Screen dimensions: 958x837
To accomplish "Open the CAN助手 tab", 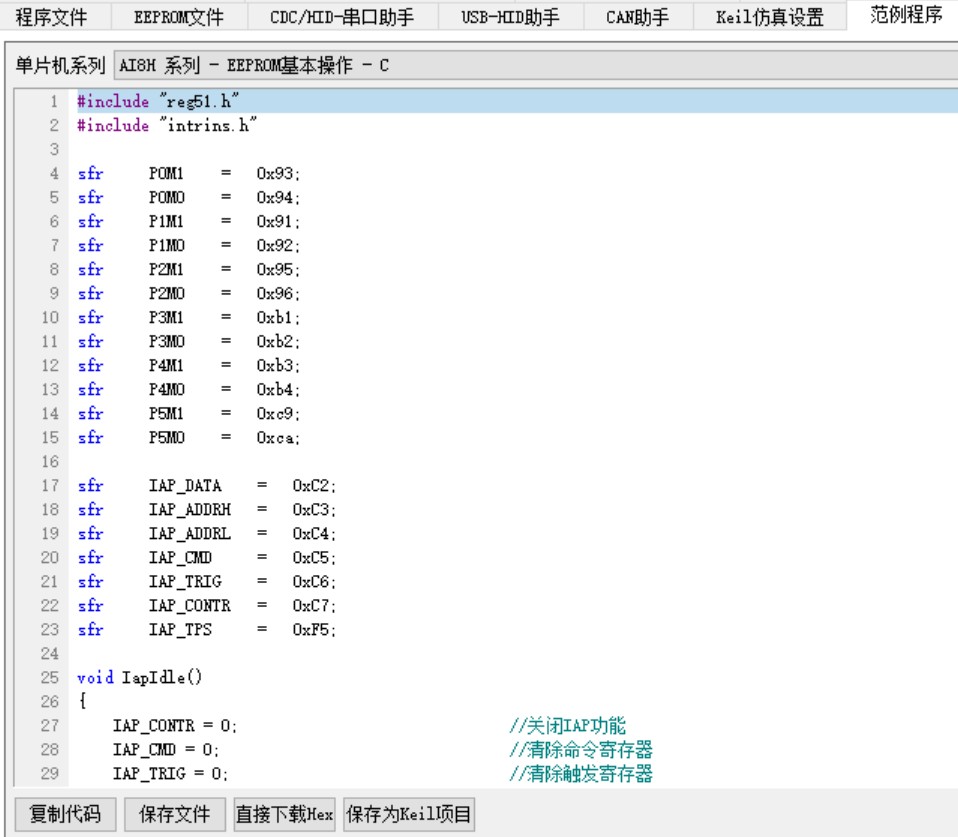I will click(637, 16).
